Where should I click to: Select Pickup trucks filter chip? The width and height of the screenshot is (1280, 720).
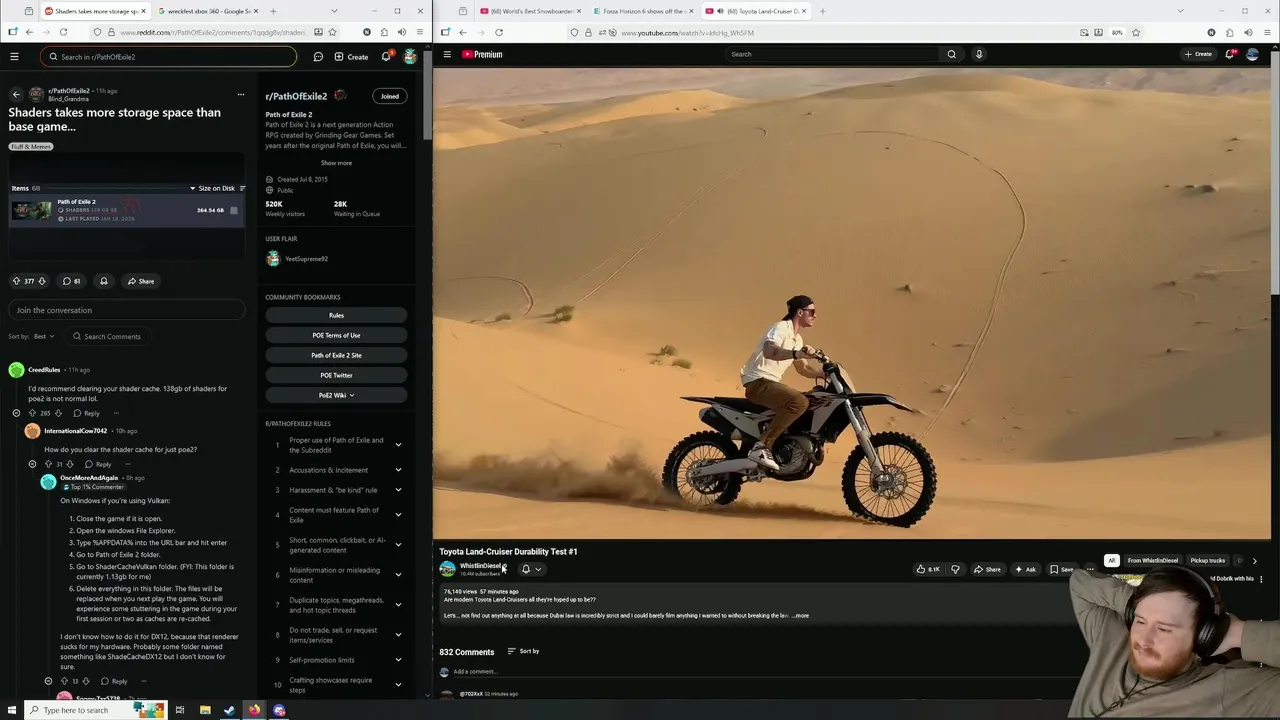coord(1207,560)
